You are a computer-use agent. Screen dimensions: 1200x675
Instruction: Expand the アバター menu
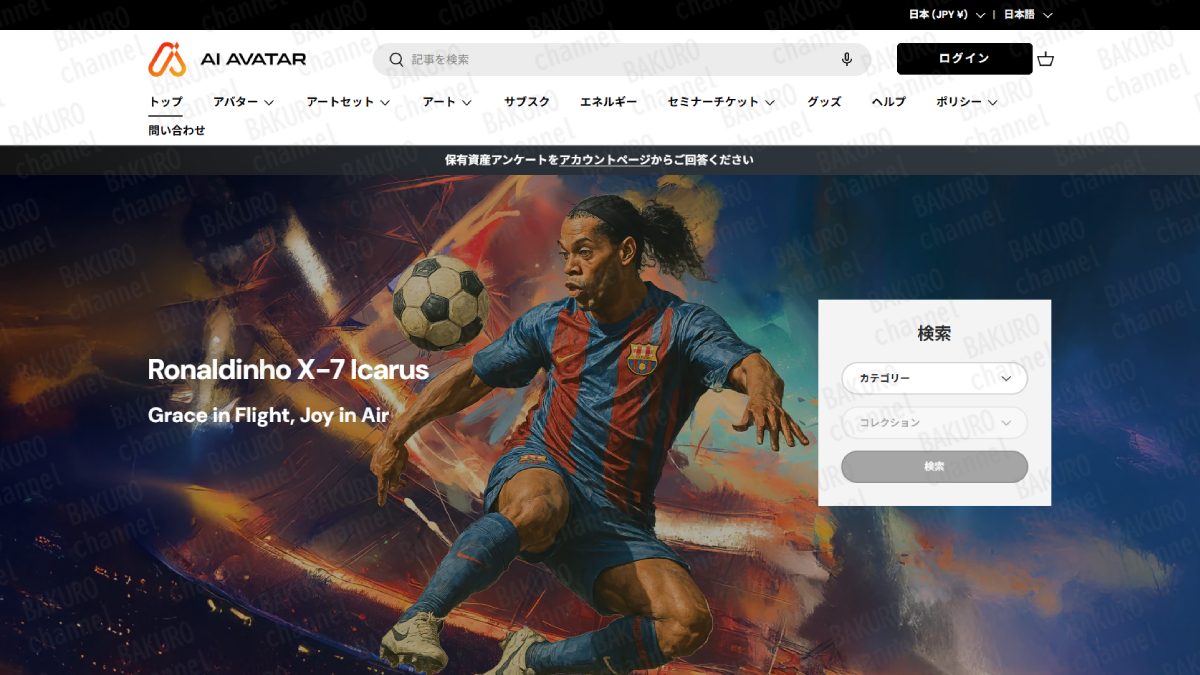(243, 102)
